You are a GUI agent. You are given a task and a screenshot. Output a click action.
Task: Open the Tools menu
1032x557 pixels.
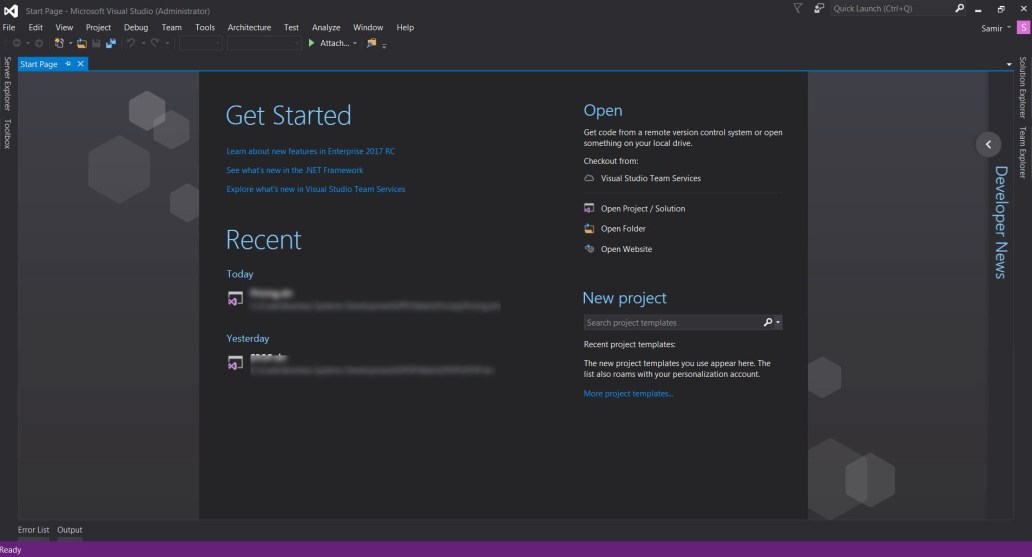coord(205,28)
